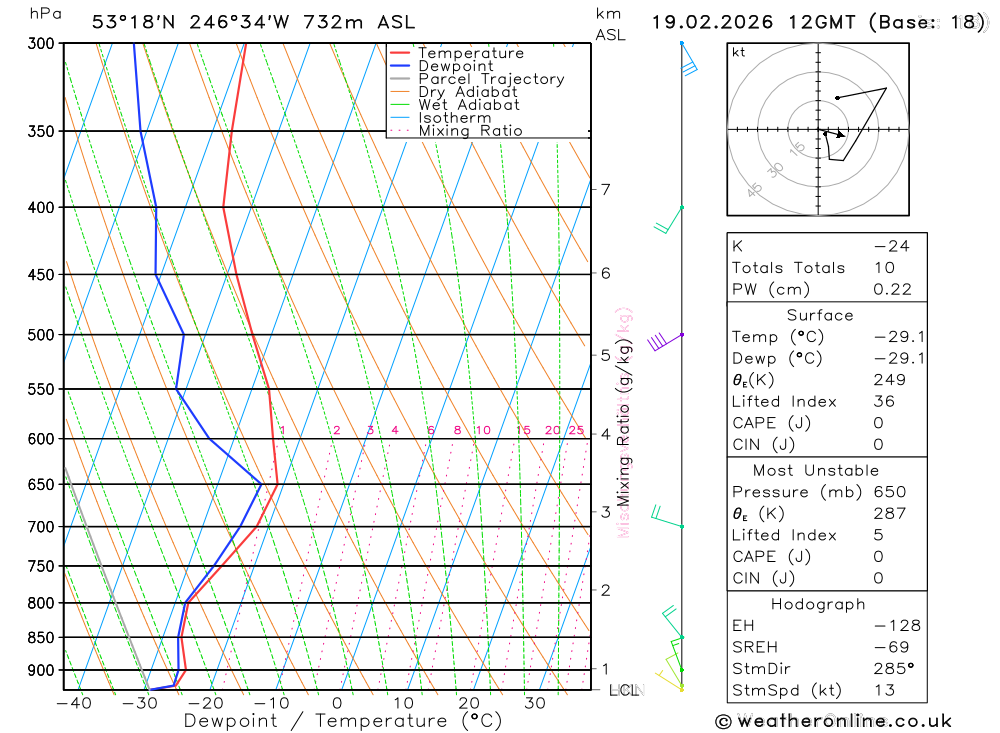Image resolution: width=1000 pixels, height=733 pixels.
Task: Click the EH value -128
Action: pos(897,626)
